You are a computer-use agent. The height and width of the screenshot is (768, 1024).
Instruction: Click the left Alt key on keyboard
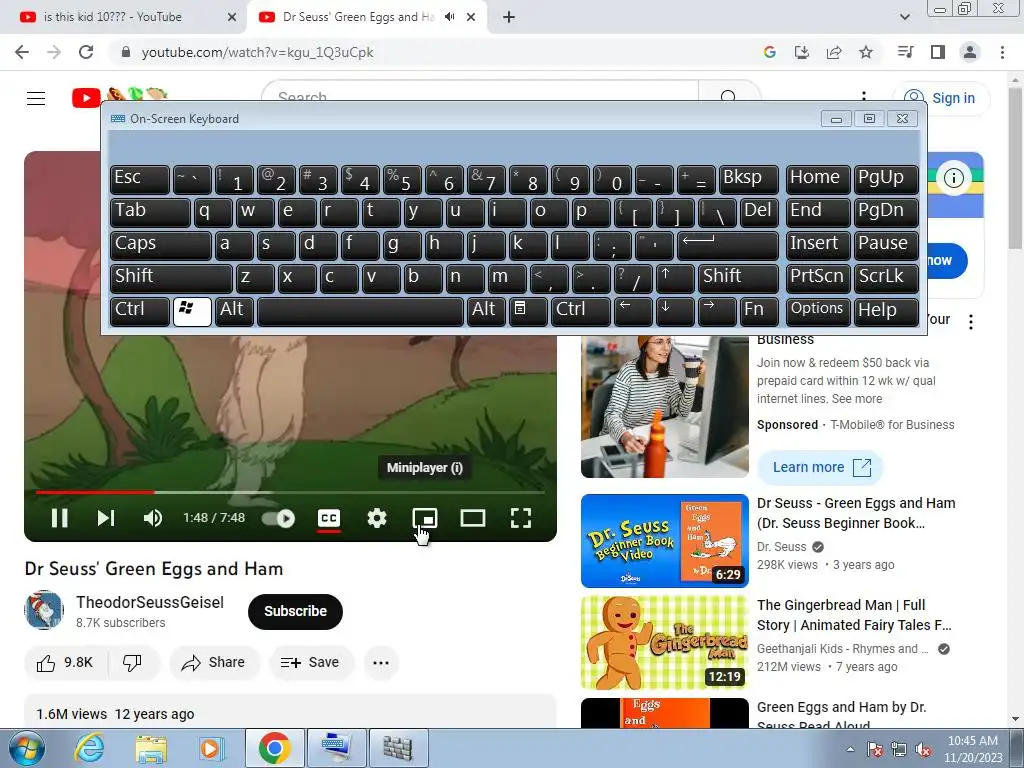click(x=234, y=311)
